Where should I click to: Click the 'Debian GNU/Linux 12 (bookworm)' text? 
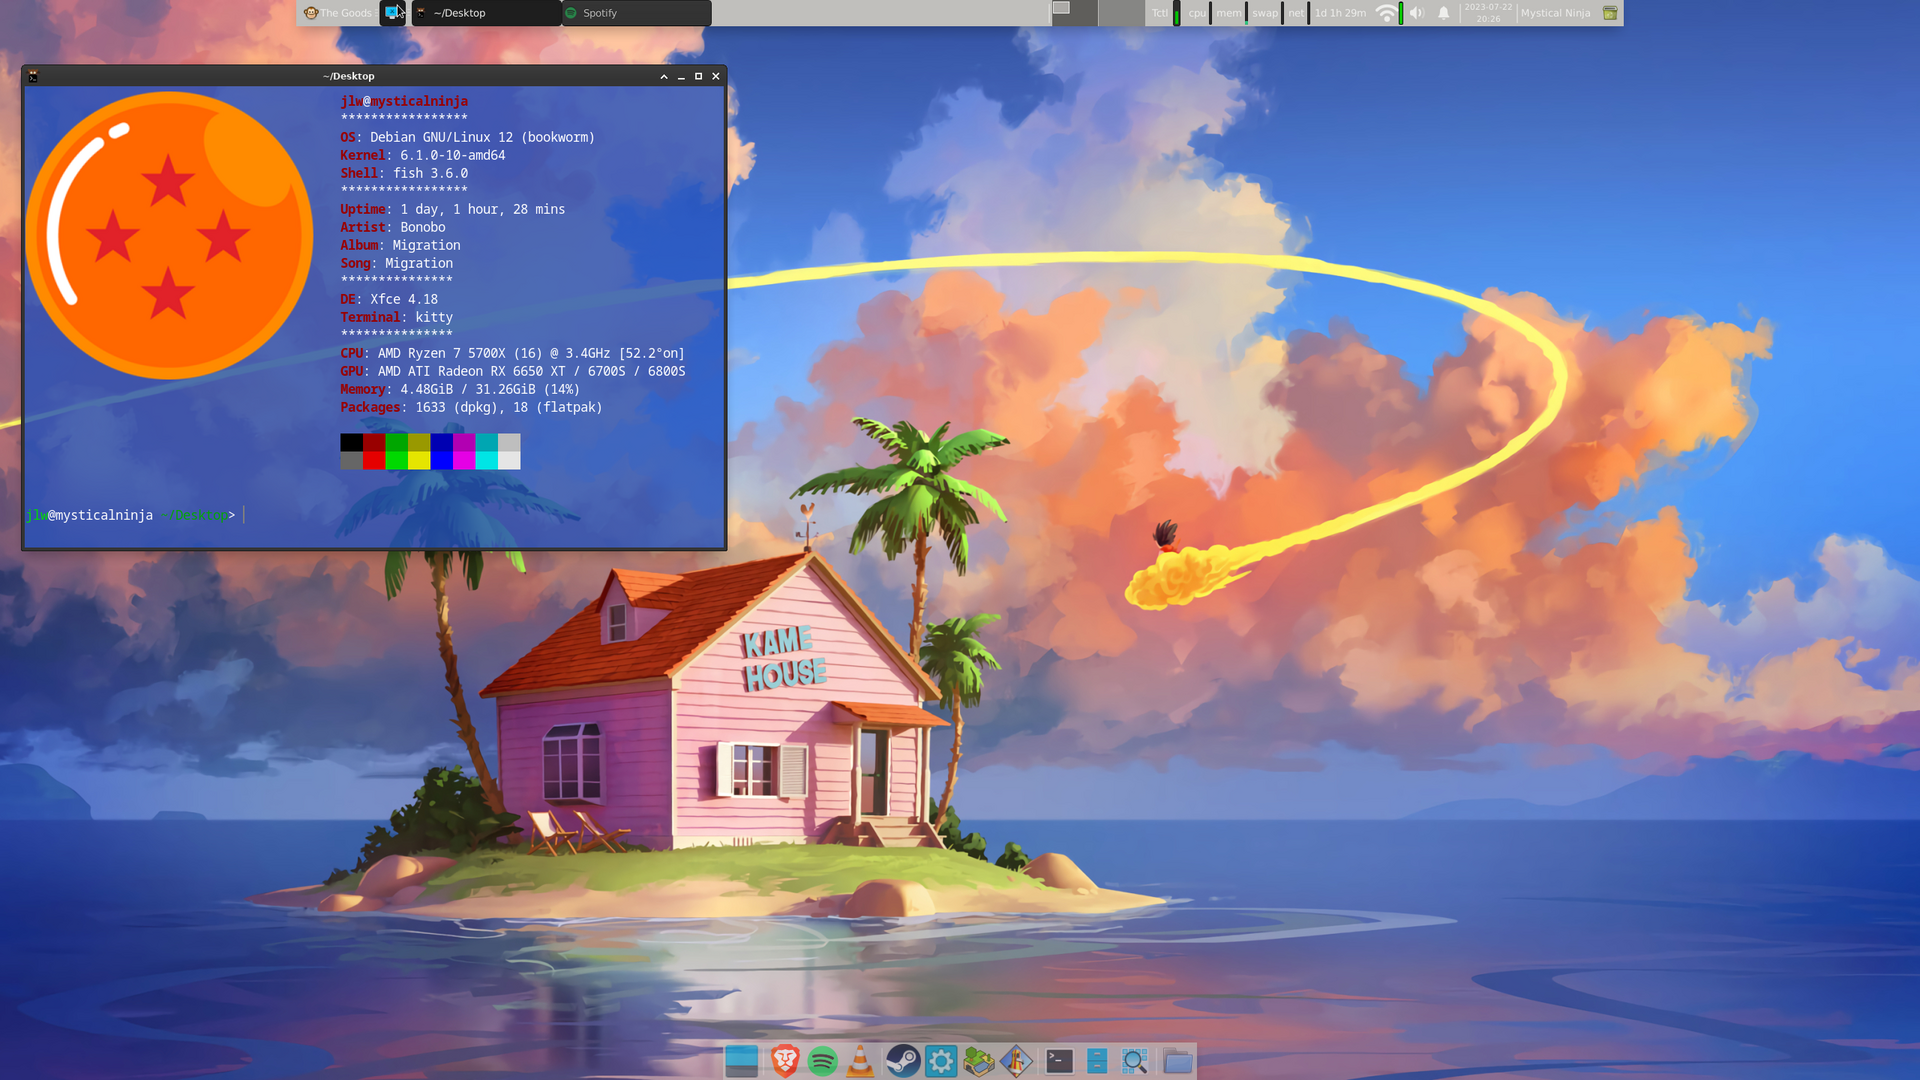[x=482, y=137]
